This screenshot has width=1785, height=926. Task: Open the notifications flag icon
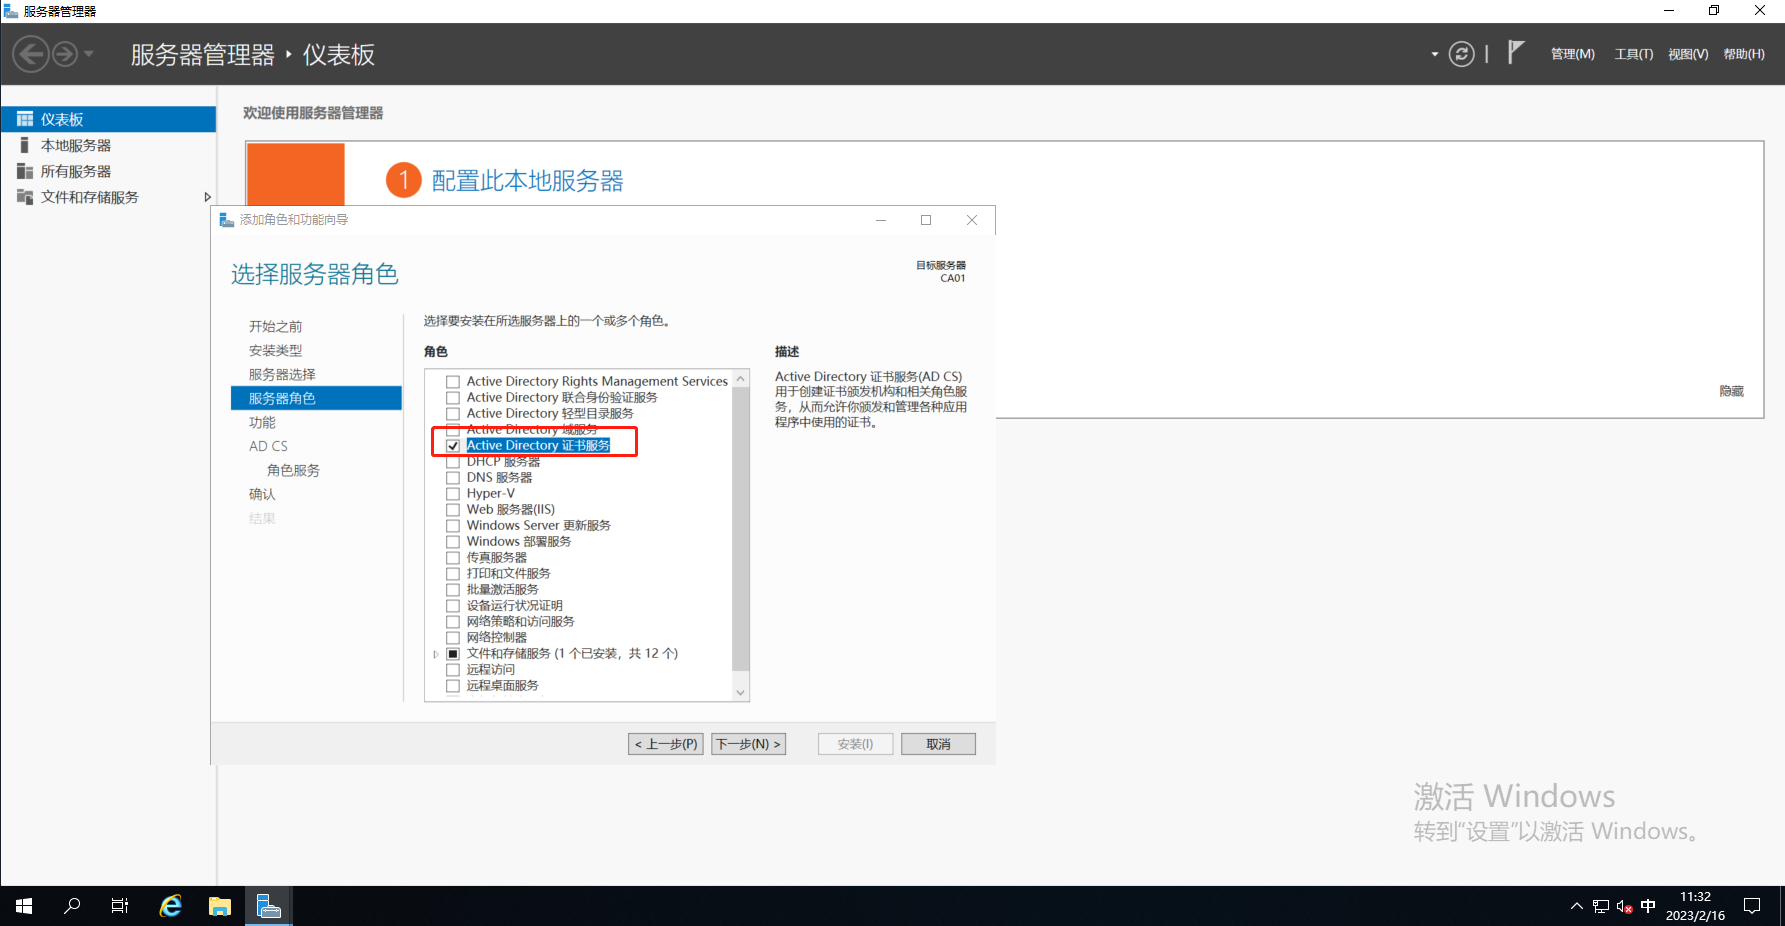[x=1516, y=52]
